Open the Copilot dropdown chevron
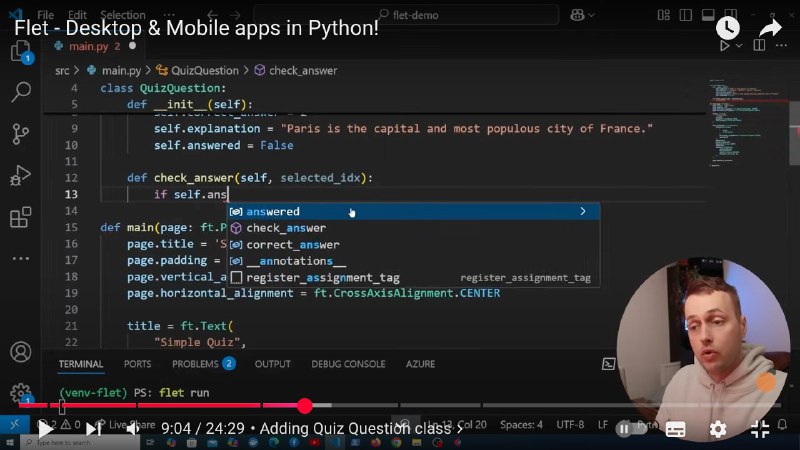The image size is (800, 450). 592,15
